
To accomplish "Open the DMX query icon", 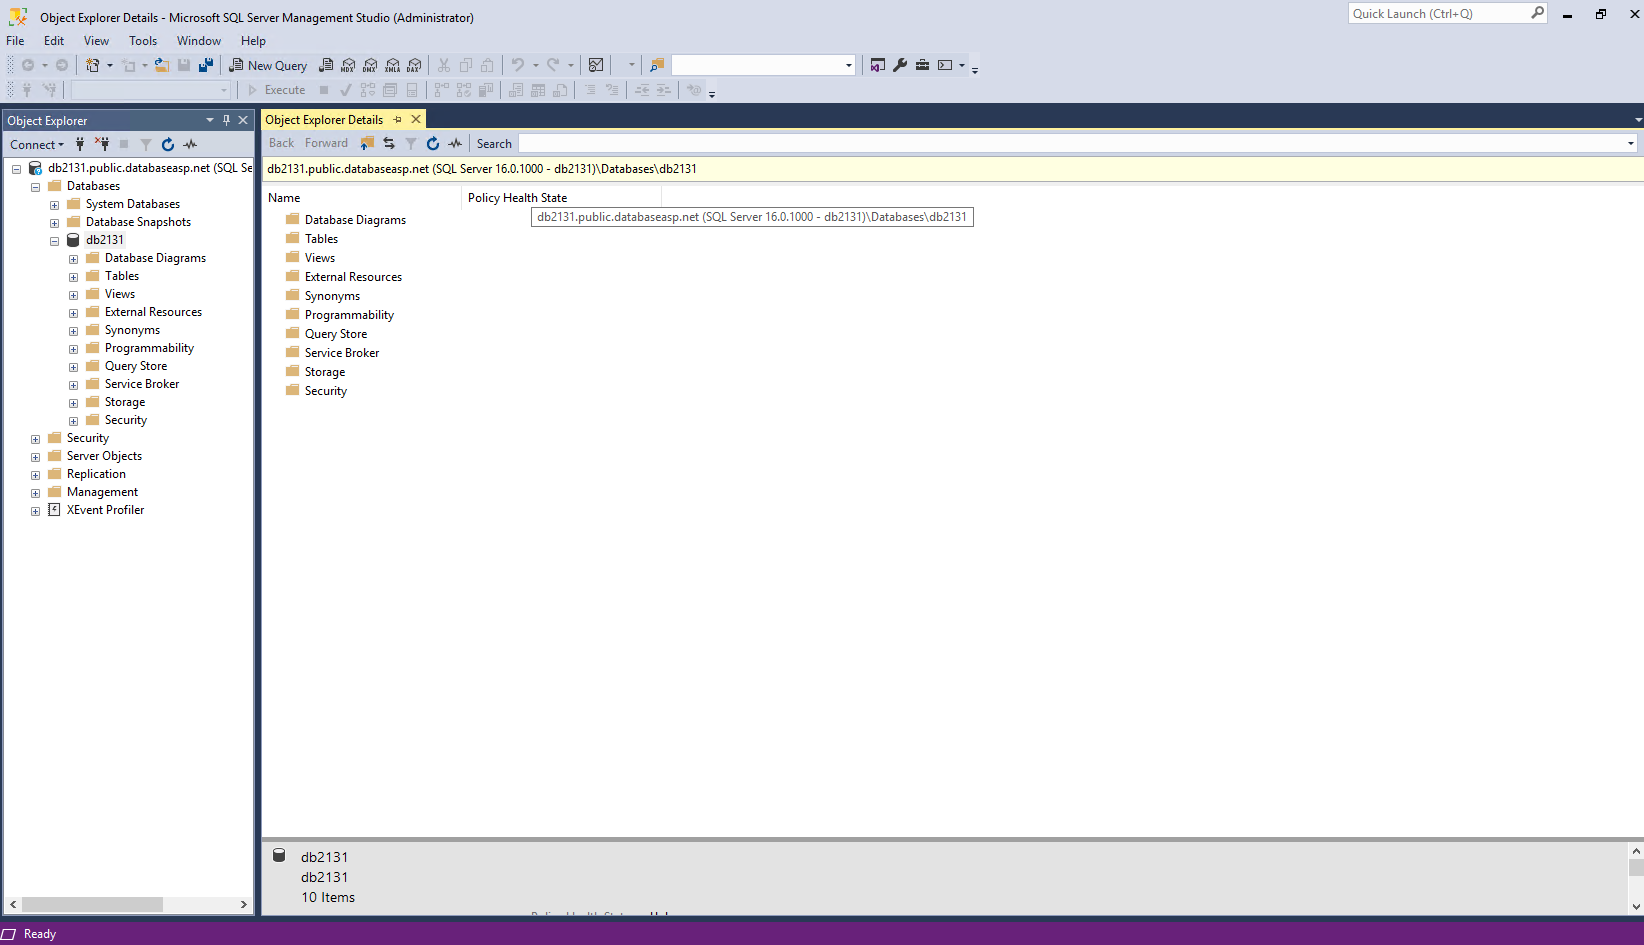I will (x=370, y=65).
